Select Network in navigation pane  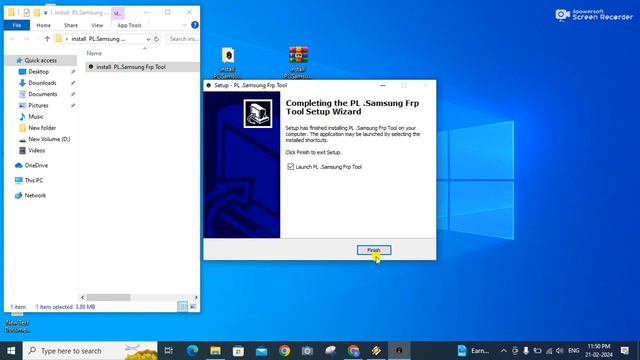point(35,196)
